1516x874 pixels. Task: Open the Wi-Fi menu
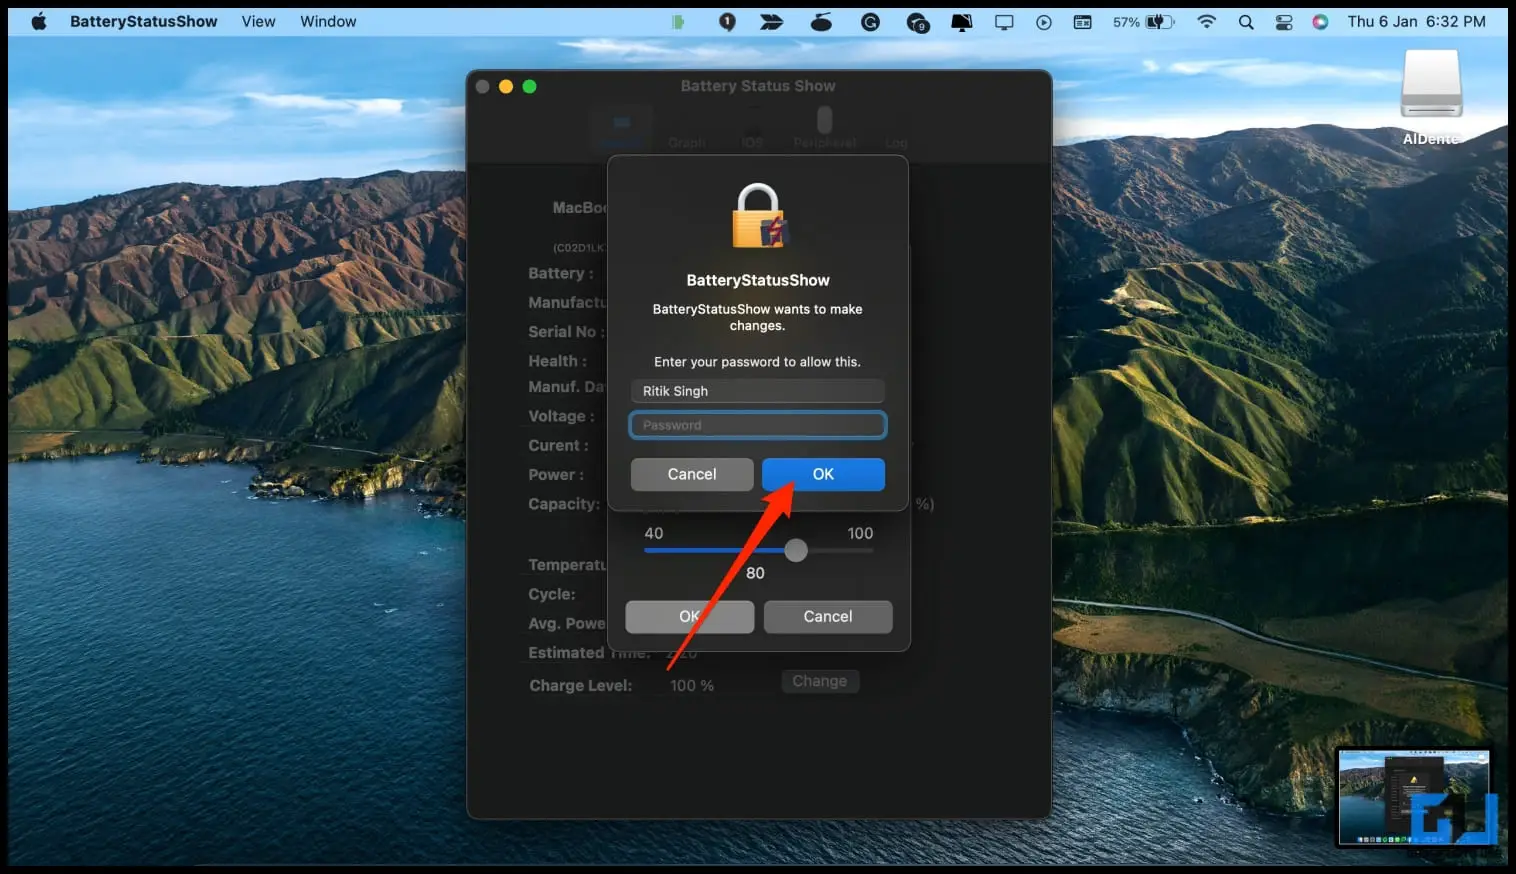click(1207, 22)
